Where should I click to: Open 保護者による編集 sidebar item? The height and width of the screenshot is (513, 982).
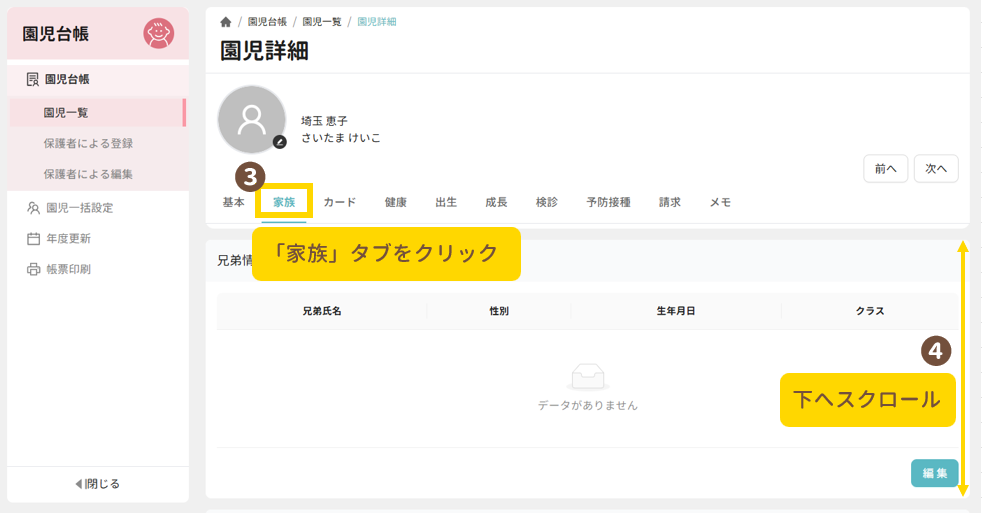click(88, 174)
